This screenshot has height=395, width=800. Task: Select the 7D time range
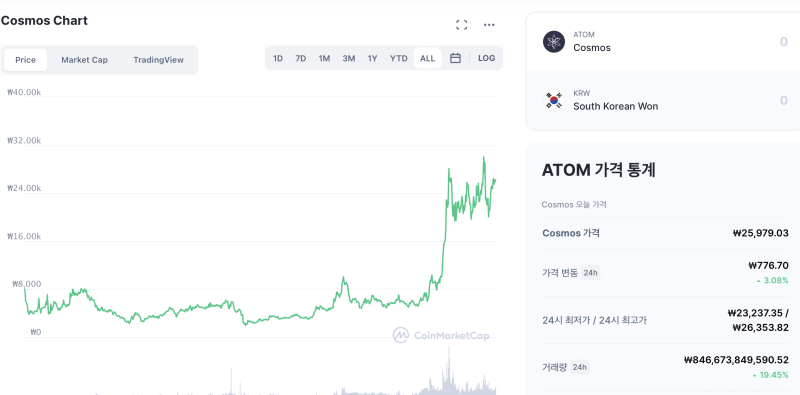click(x=301, y=58)
